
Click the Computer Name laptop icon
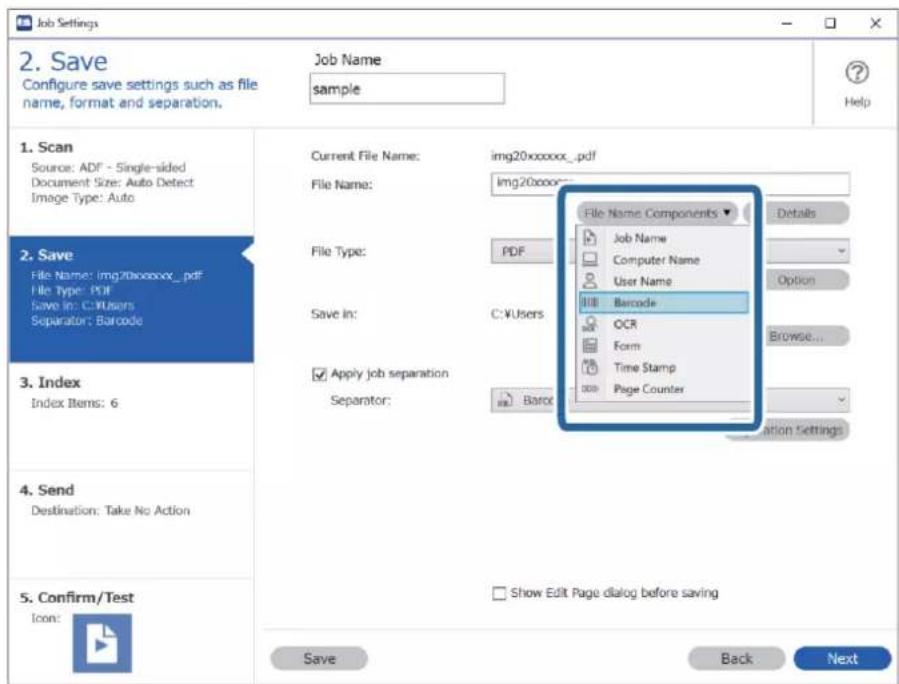pos(590,259)
